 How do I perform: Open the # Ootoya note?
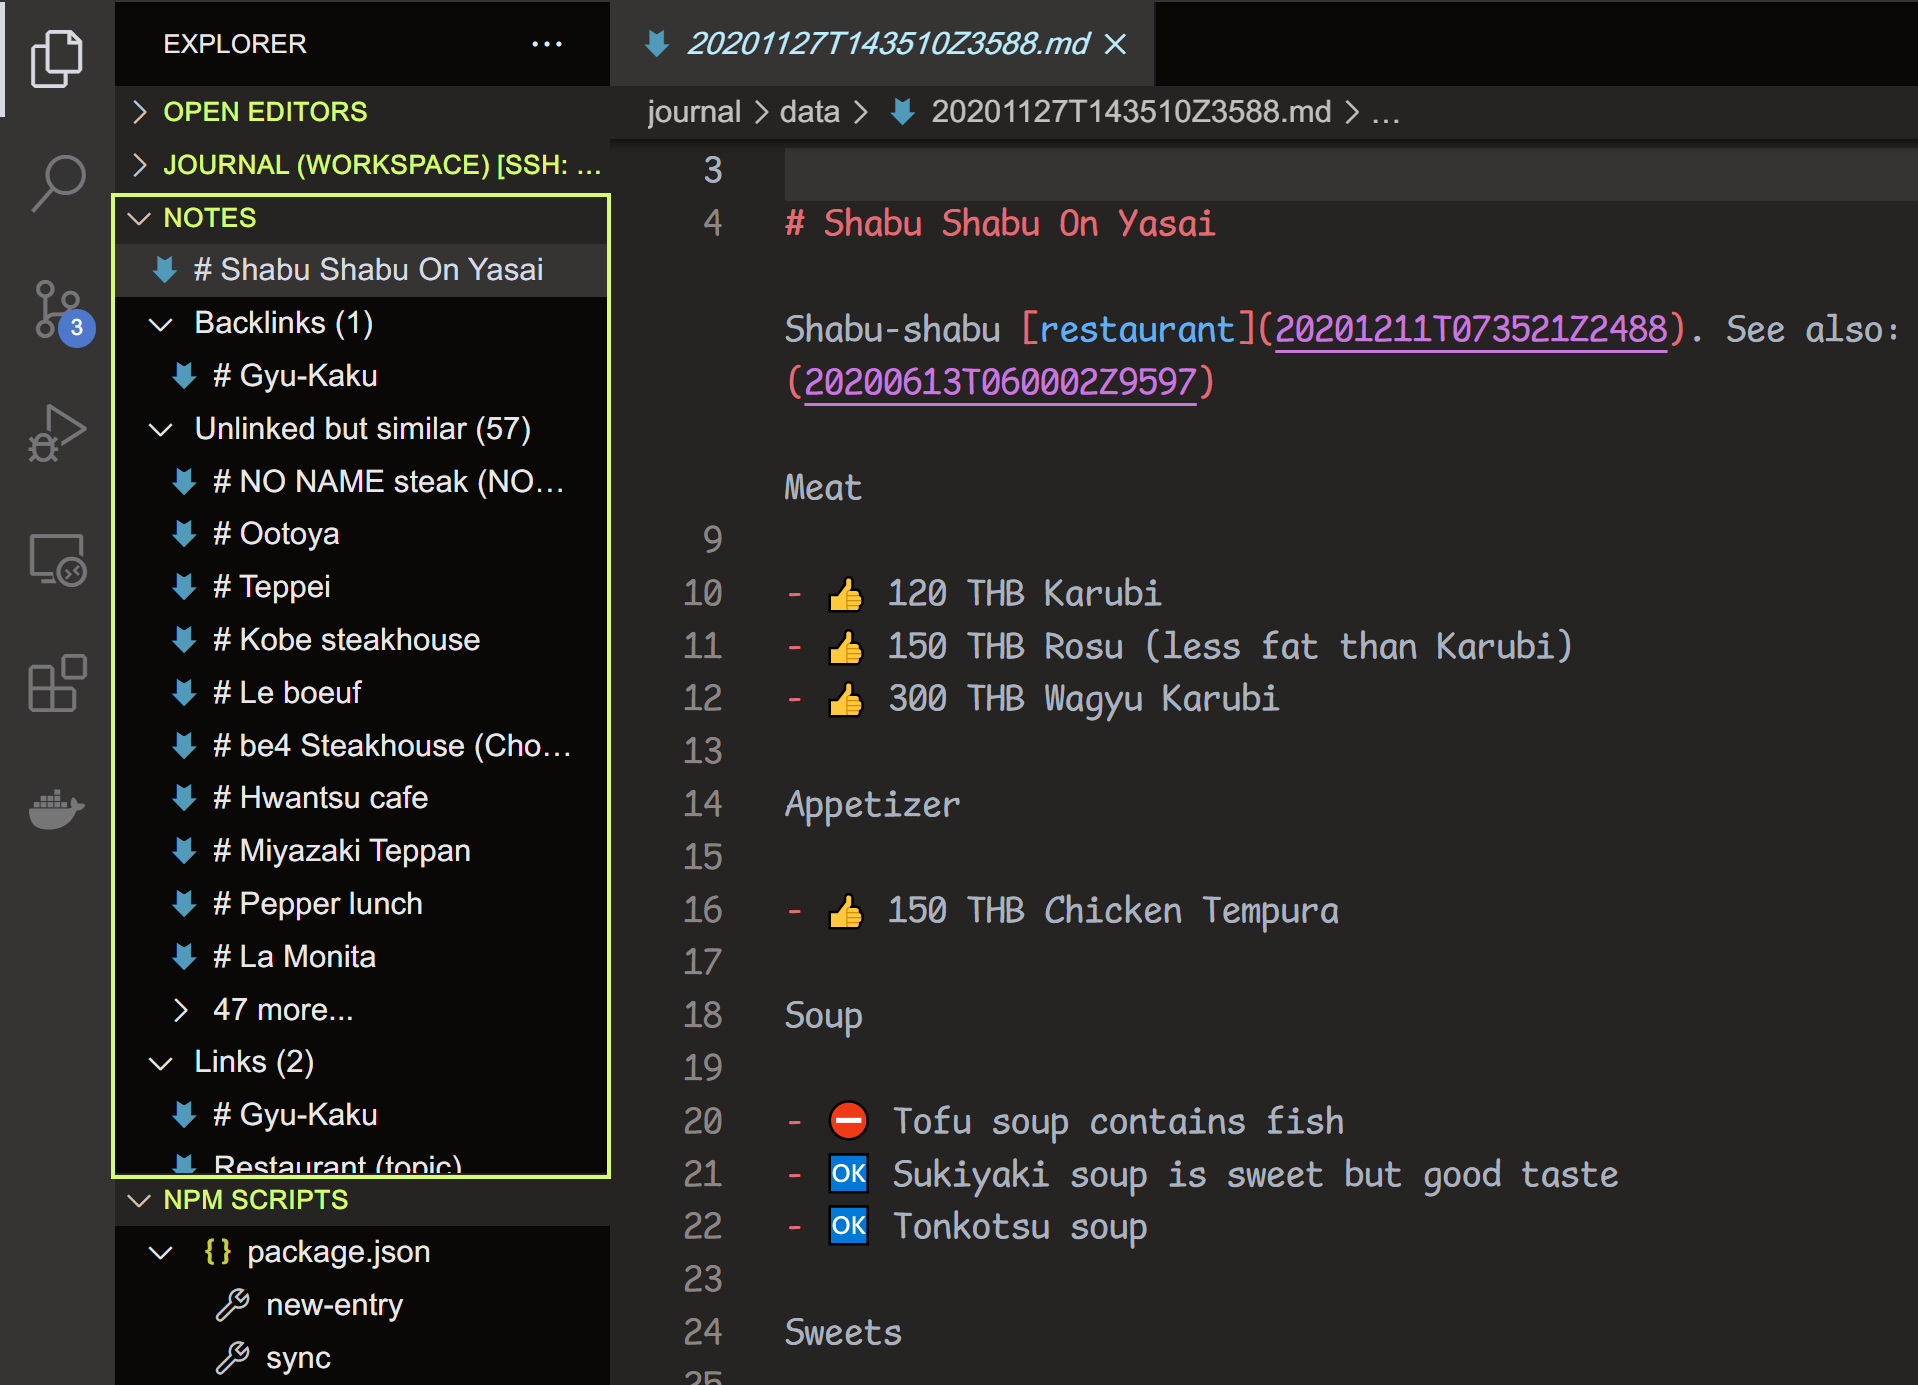pyautogui.click(x=361, y=534)
